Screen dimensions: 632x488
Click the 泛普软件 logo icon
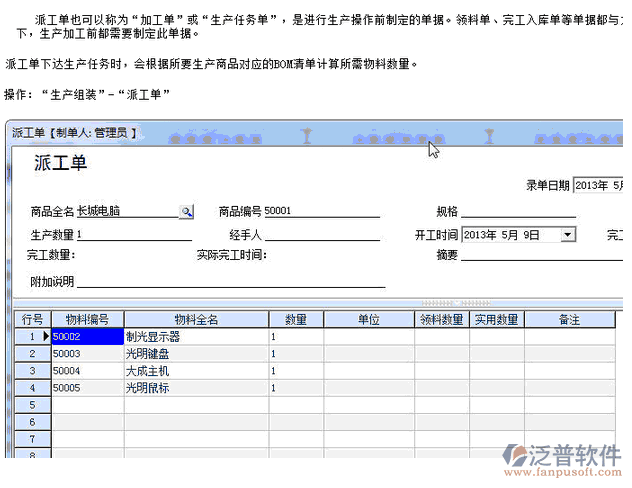click(x=521, y=455)
